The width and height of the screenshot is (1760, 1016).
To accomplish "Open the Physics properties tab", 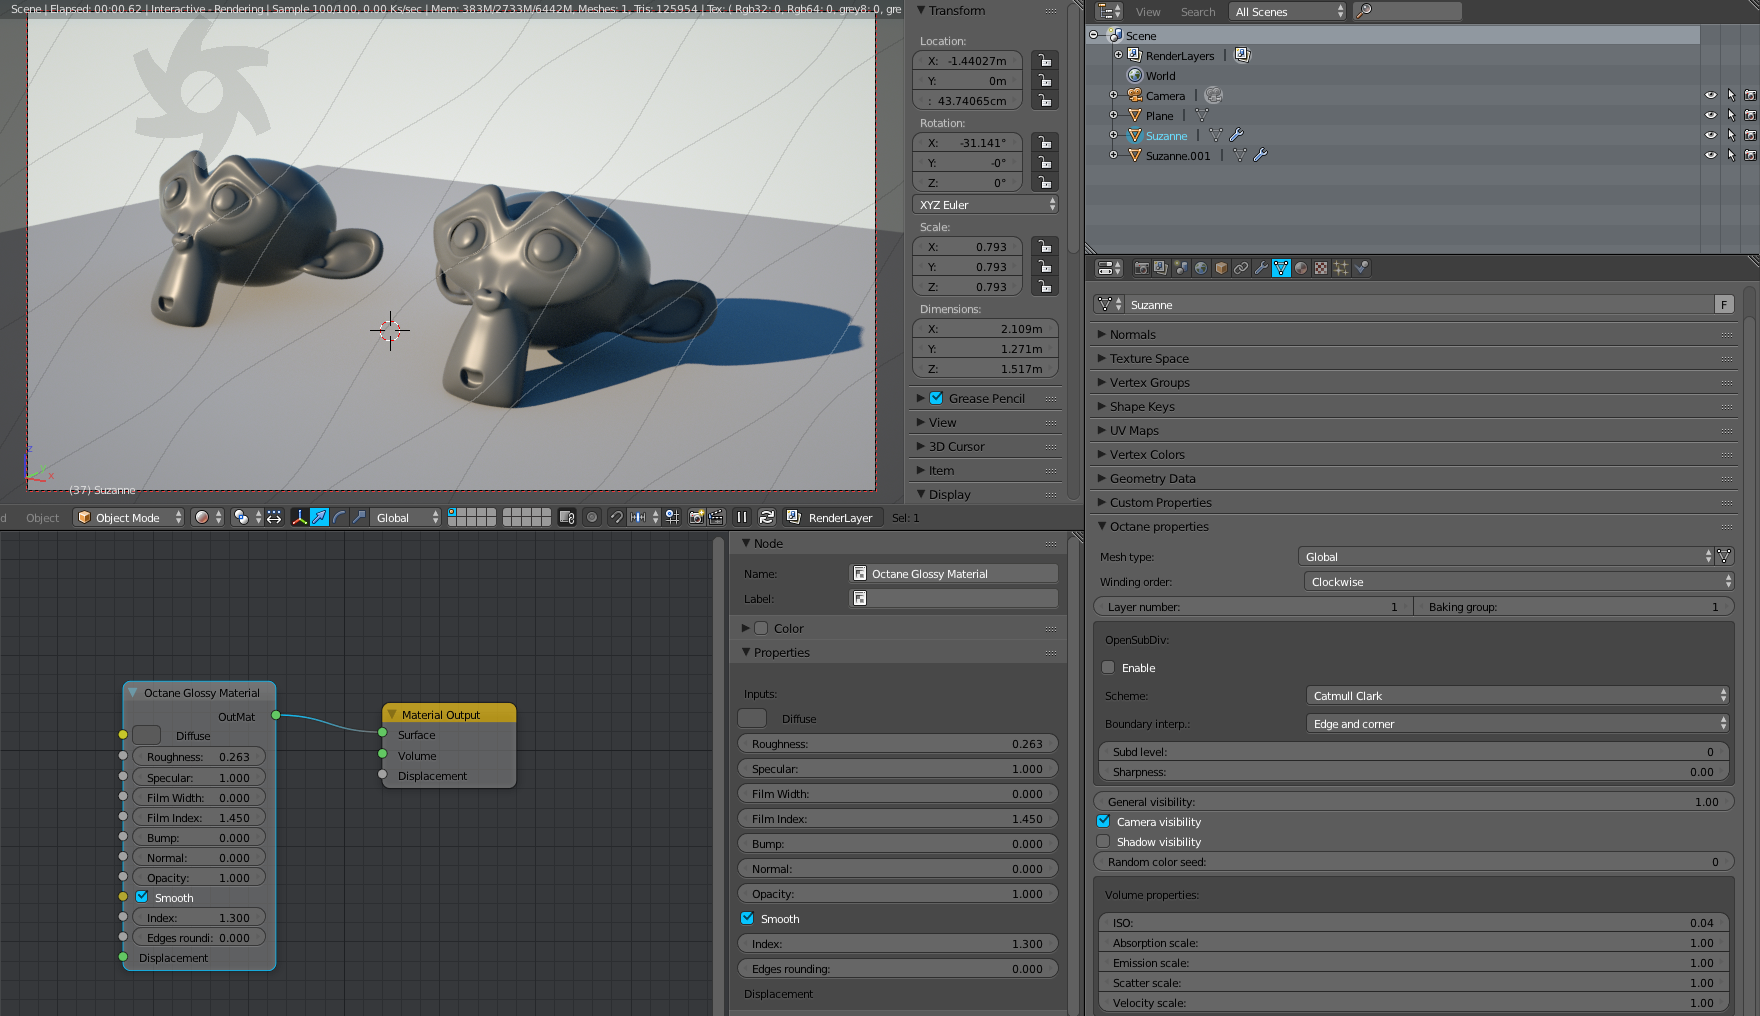I will click(x=1361, y=268).
